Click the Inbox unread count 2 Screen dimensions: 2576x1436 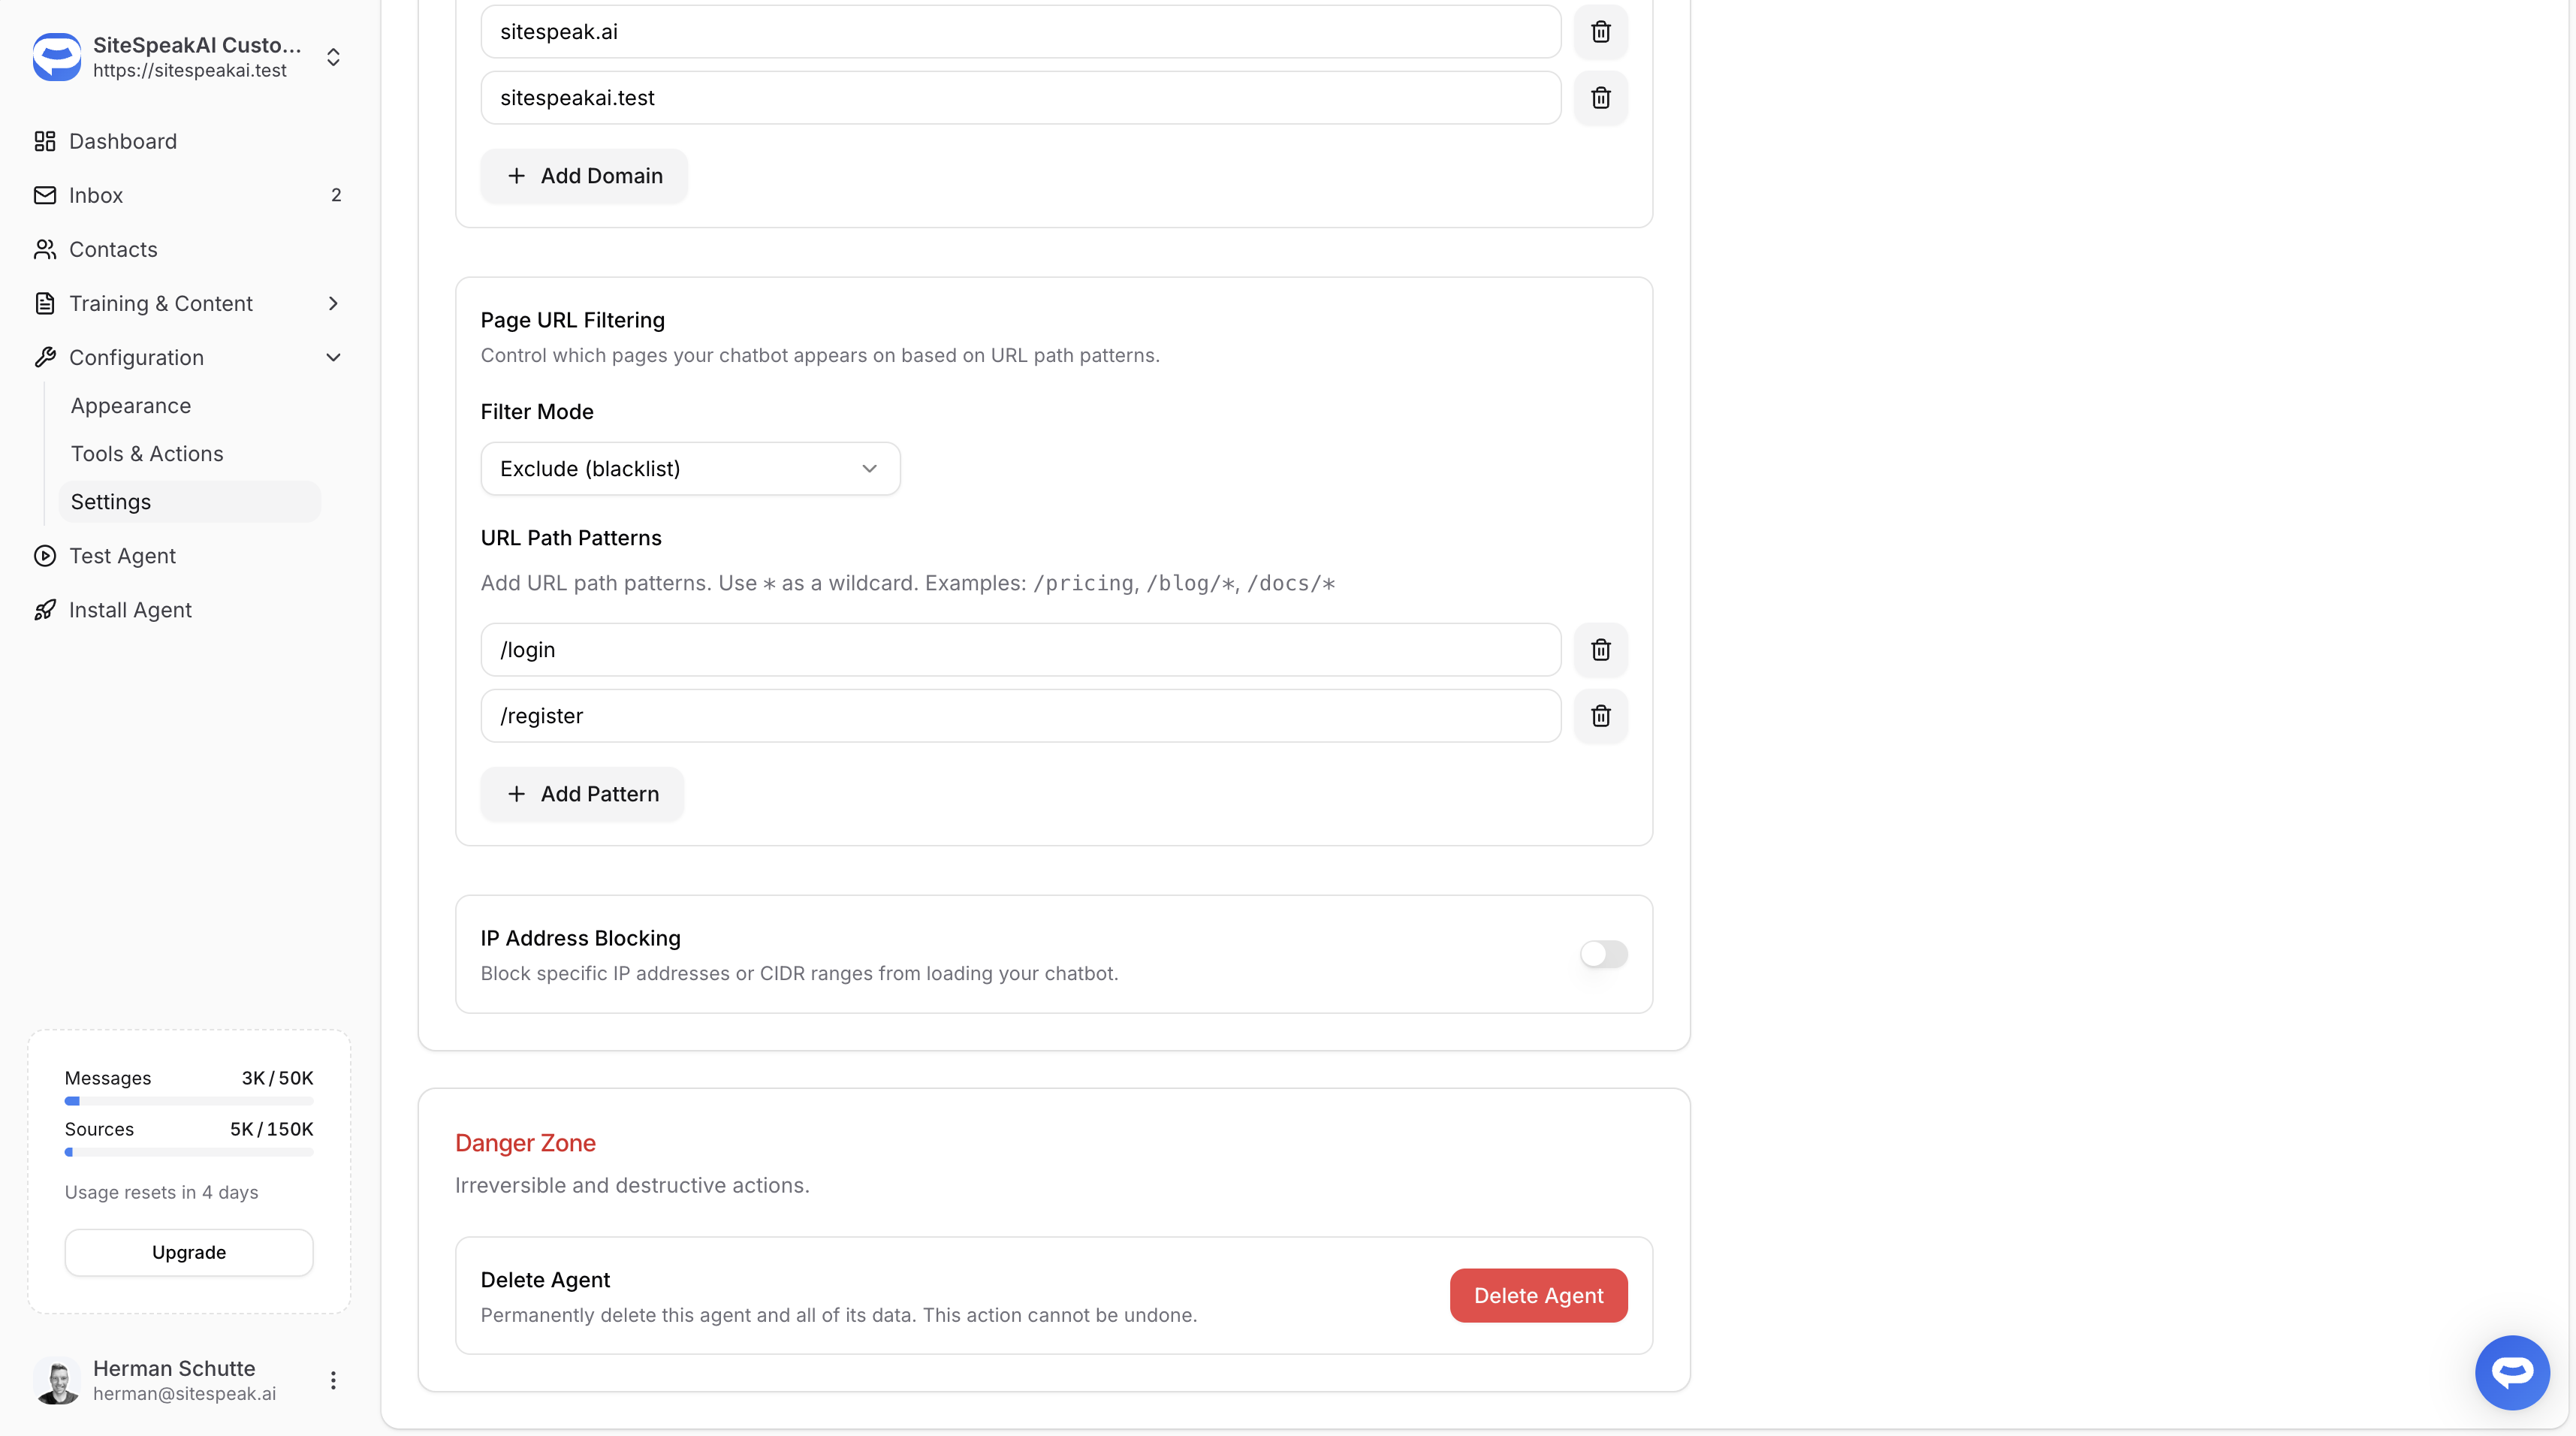pos(336,195)
